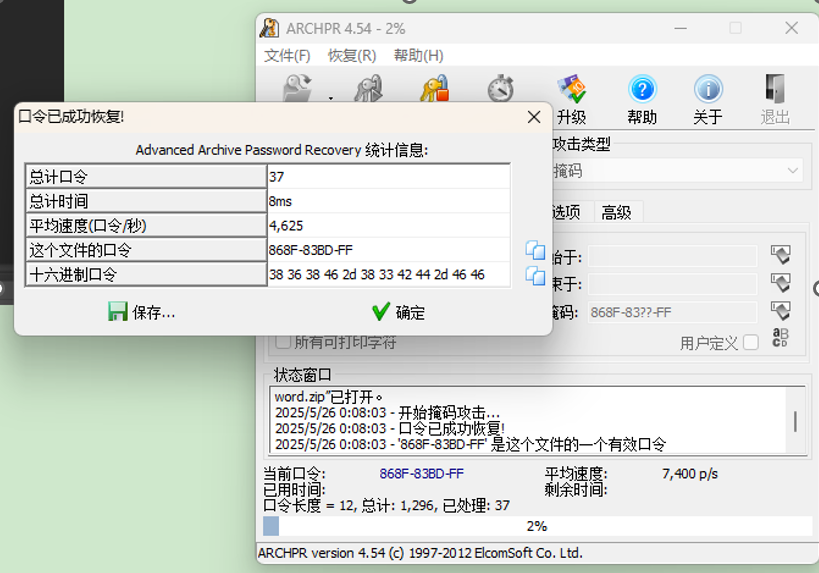The width and height of the screenshot is (819, 573).
Task: Click the end-at input field
Action: click(672, 284)
